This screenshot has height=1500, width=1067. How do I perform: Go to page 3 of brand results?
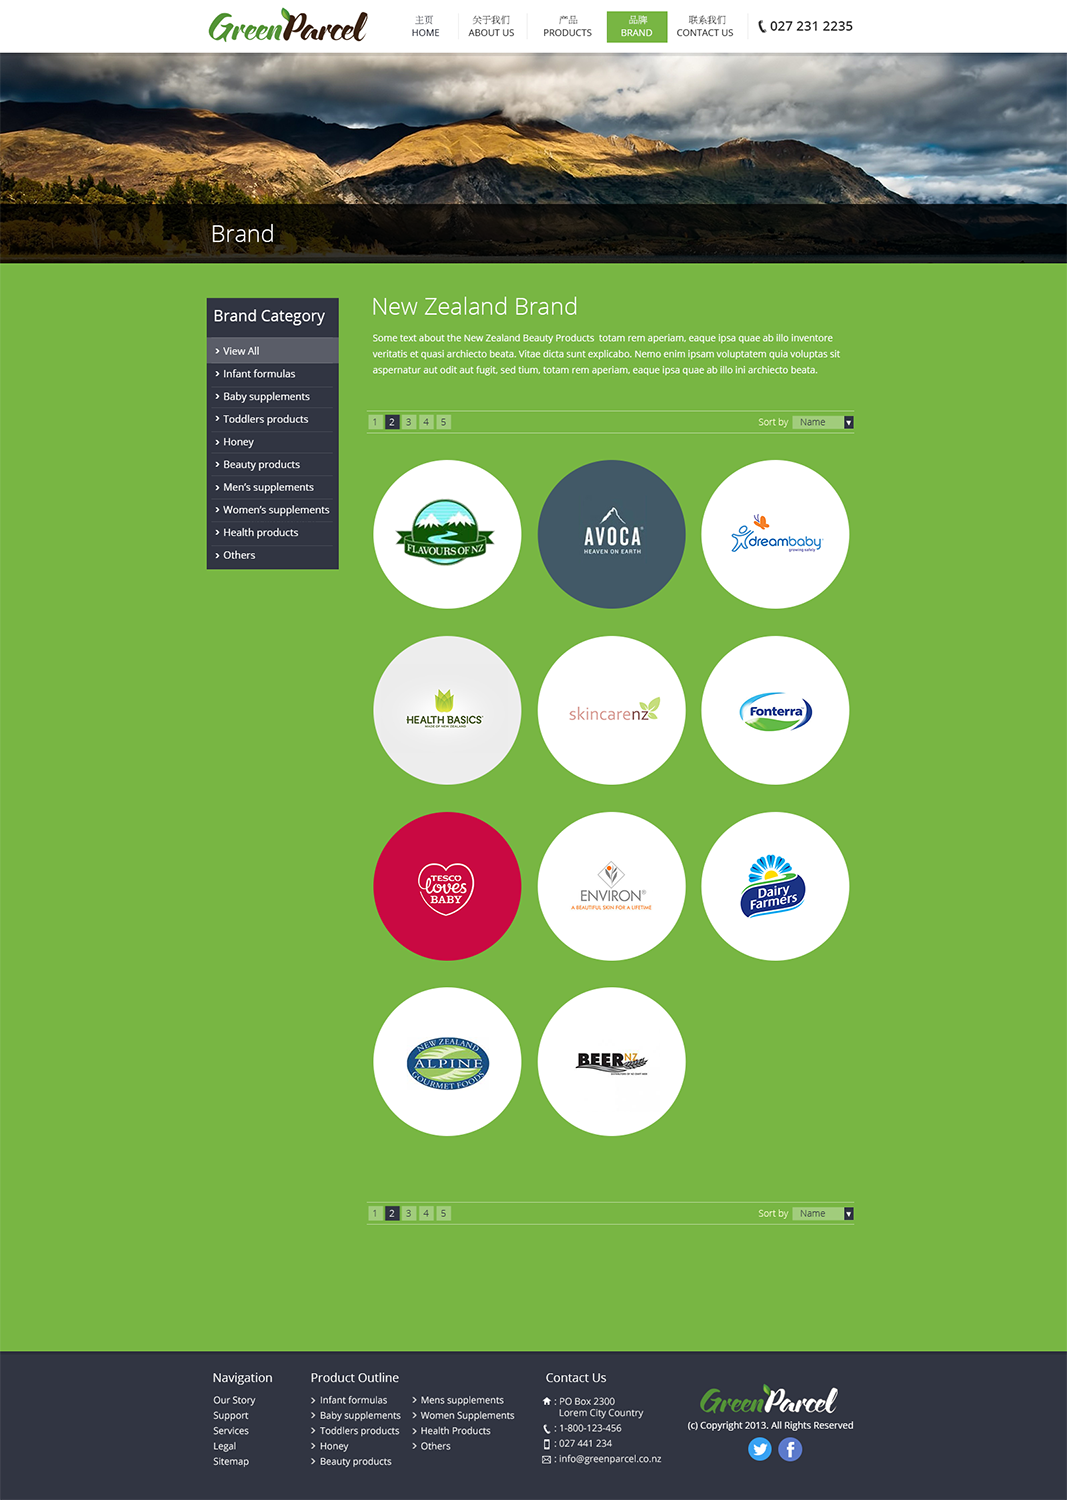pyautogui.click(x=408, y=422)
